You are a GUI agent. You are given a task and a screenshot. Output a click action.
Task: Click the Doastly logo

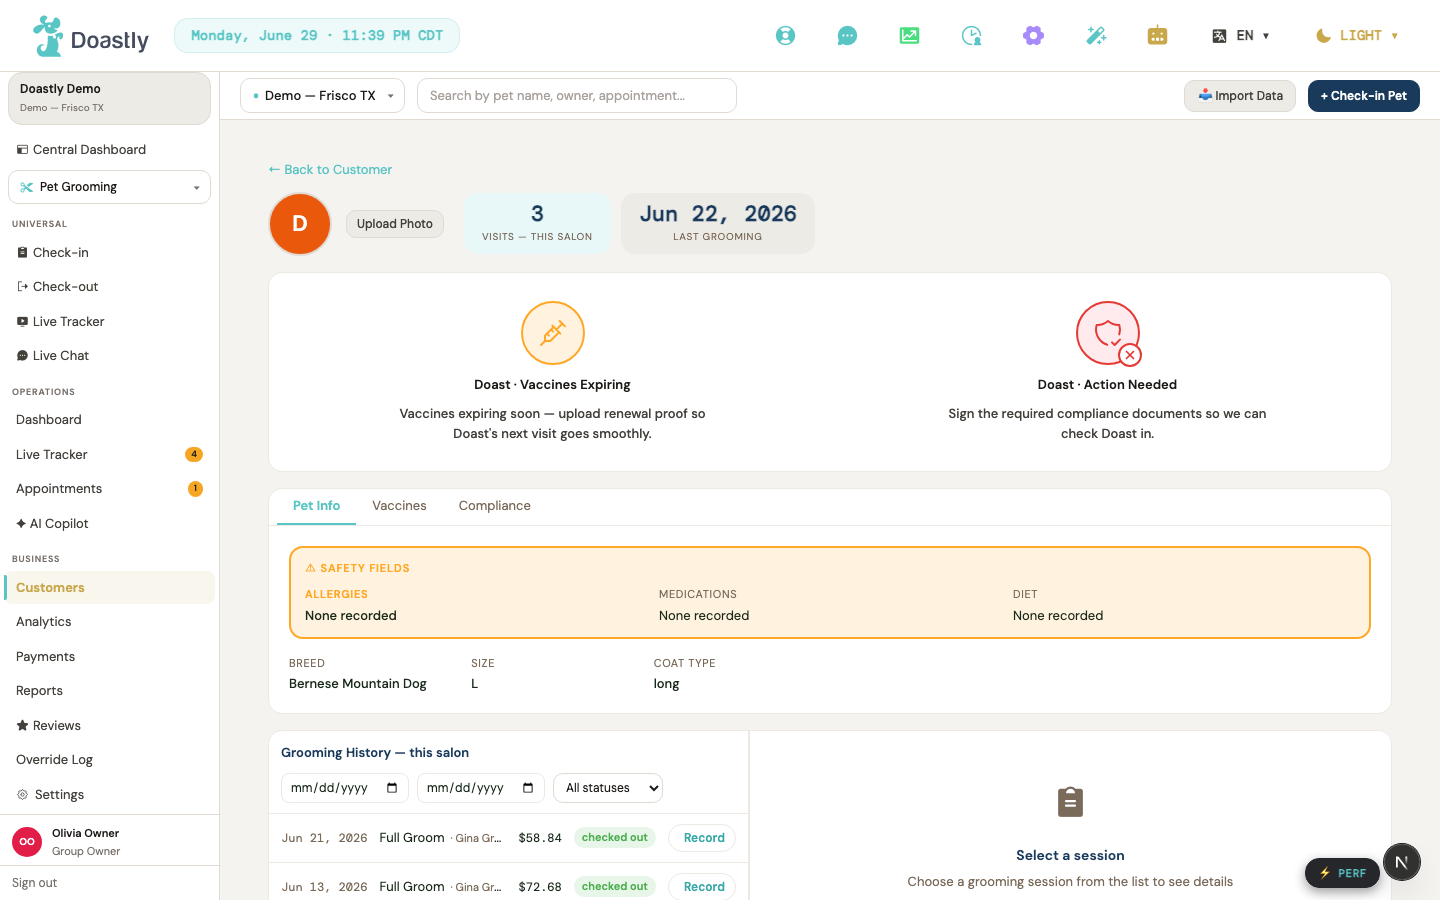click(x=90, y=36)
